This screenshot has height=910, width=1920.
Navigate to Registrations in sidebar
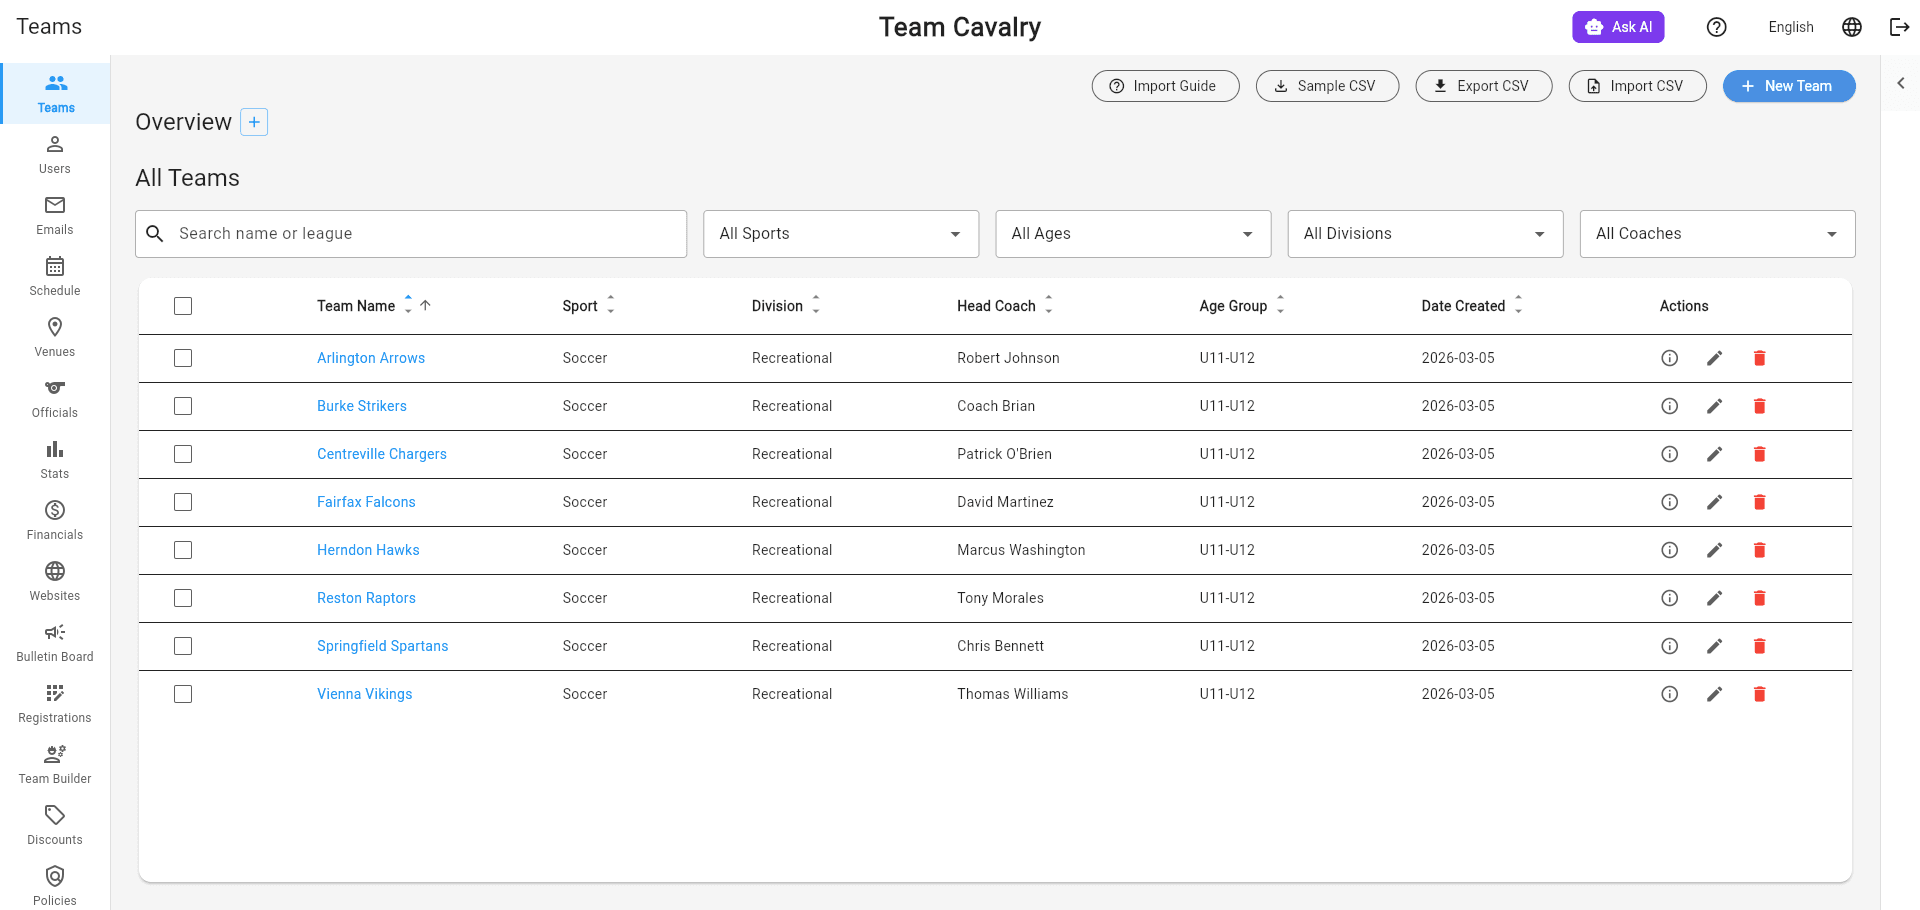click(x=55, y=704)
